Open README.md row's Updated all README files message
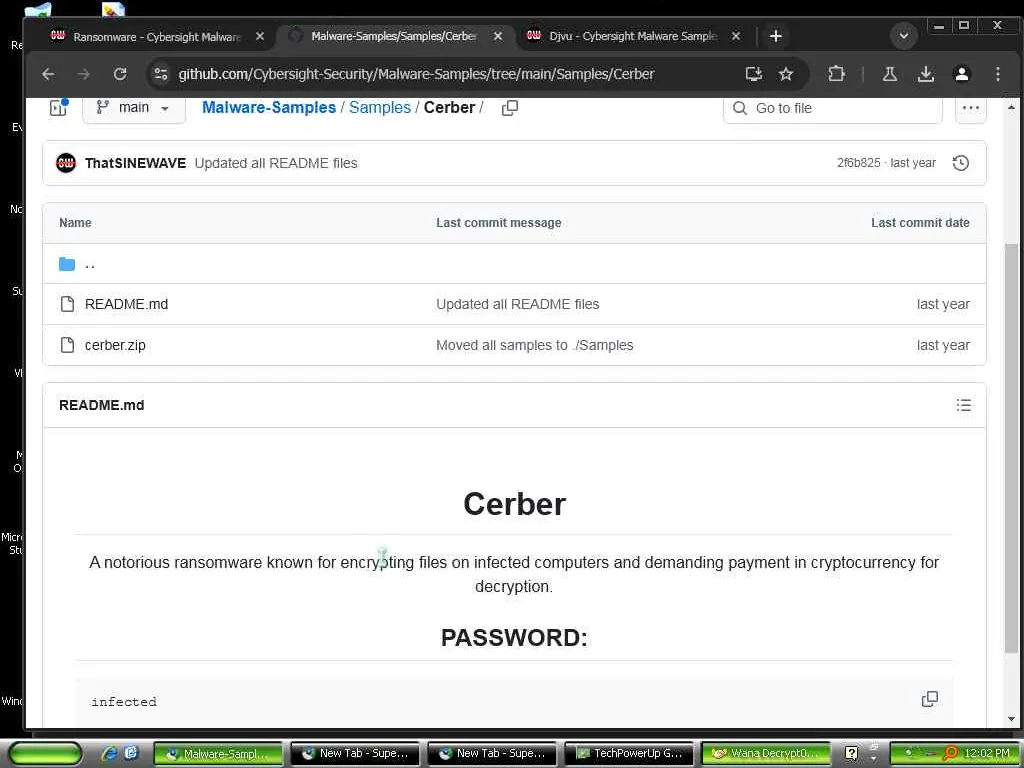Viewport: 1024px width, 768px height. [518, 304]
